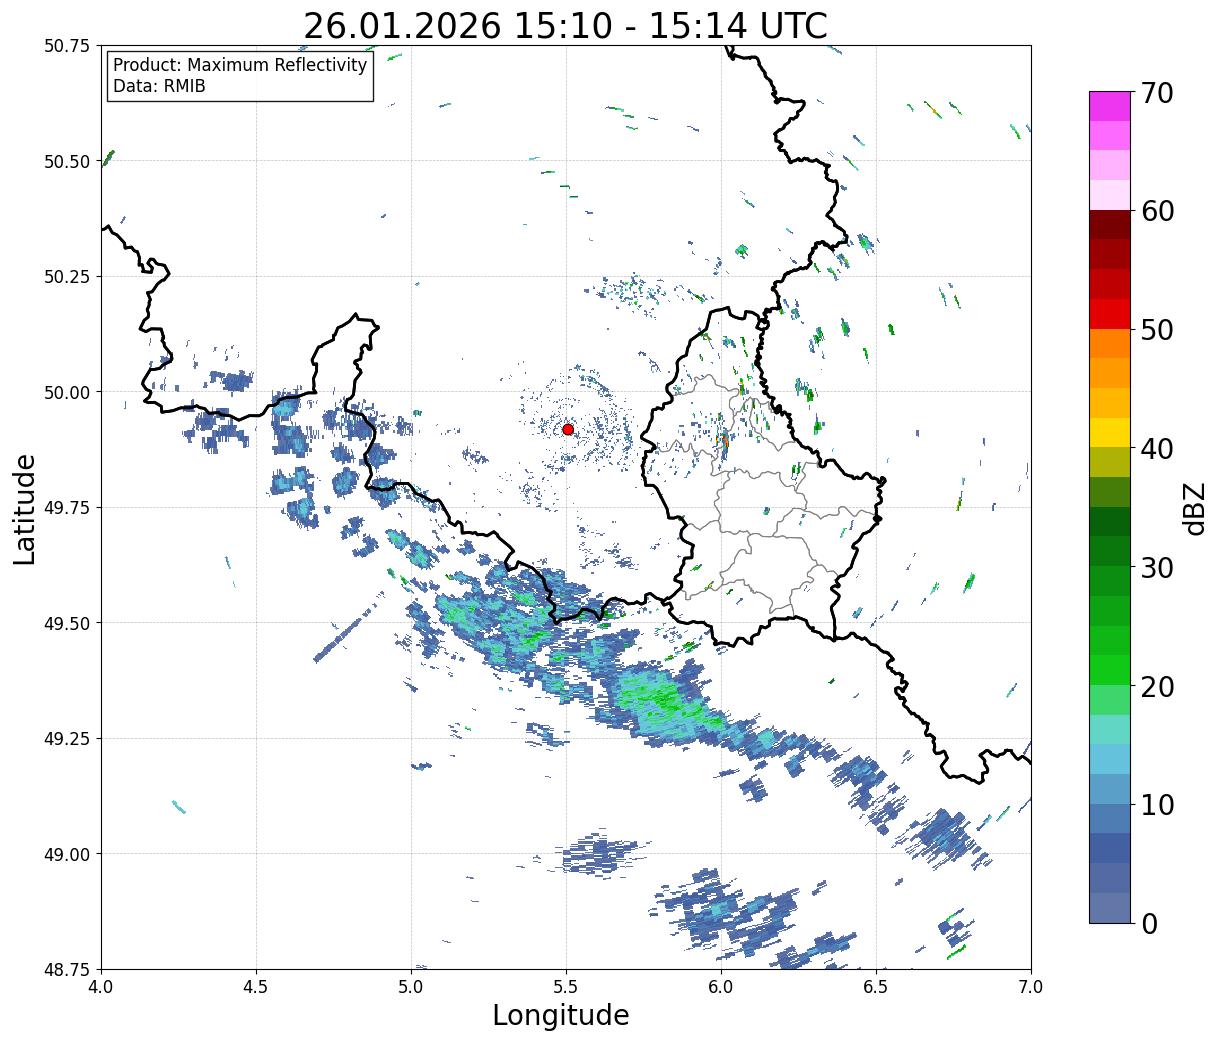Click the longitude tick label "5.5"
1219x1040 pixels.
point(566,987)
